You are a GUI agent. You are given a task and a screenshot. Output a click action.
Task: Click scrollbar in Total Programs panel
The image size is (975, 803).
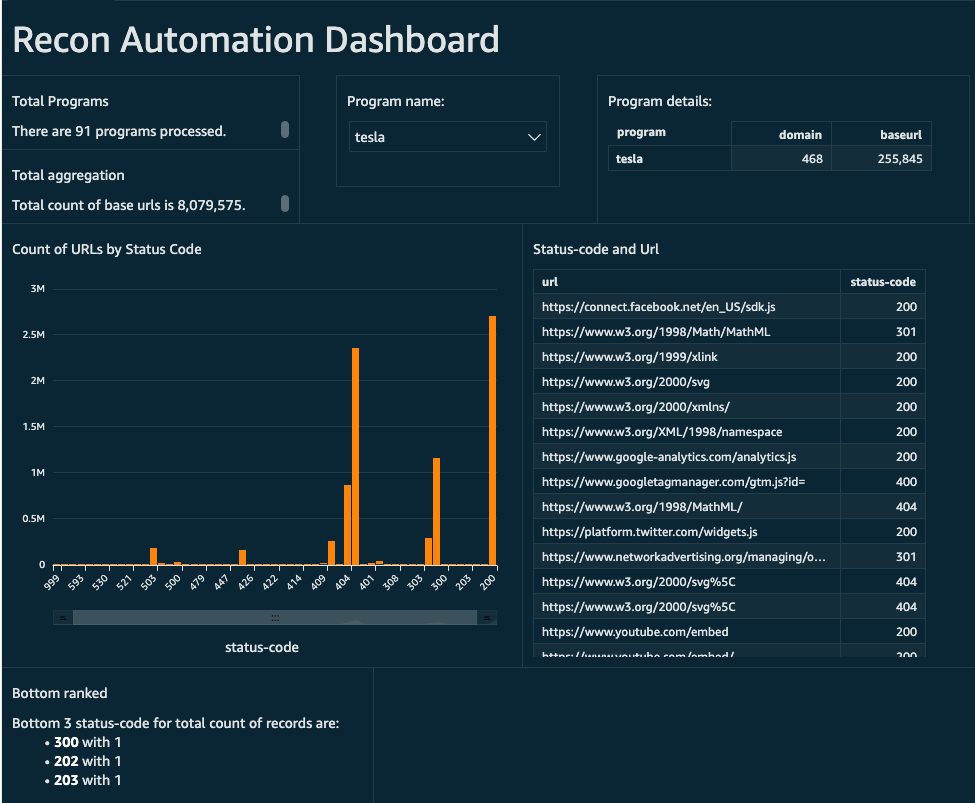point(285,129)
